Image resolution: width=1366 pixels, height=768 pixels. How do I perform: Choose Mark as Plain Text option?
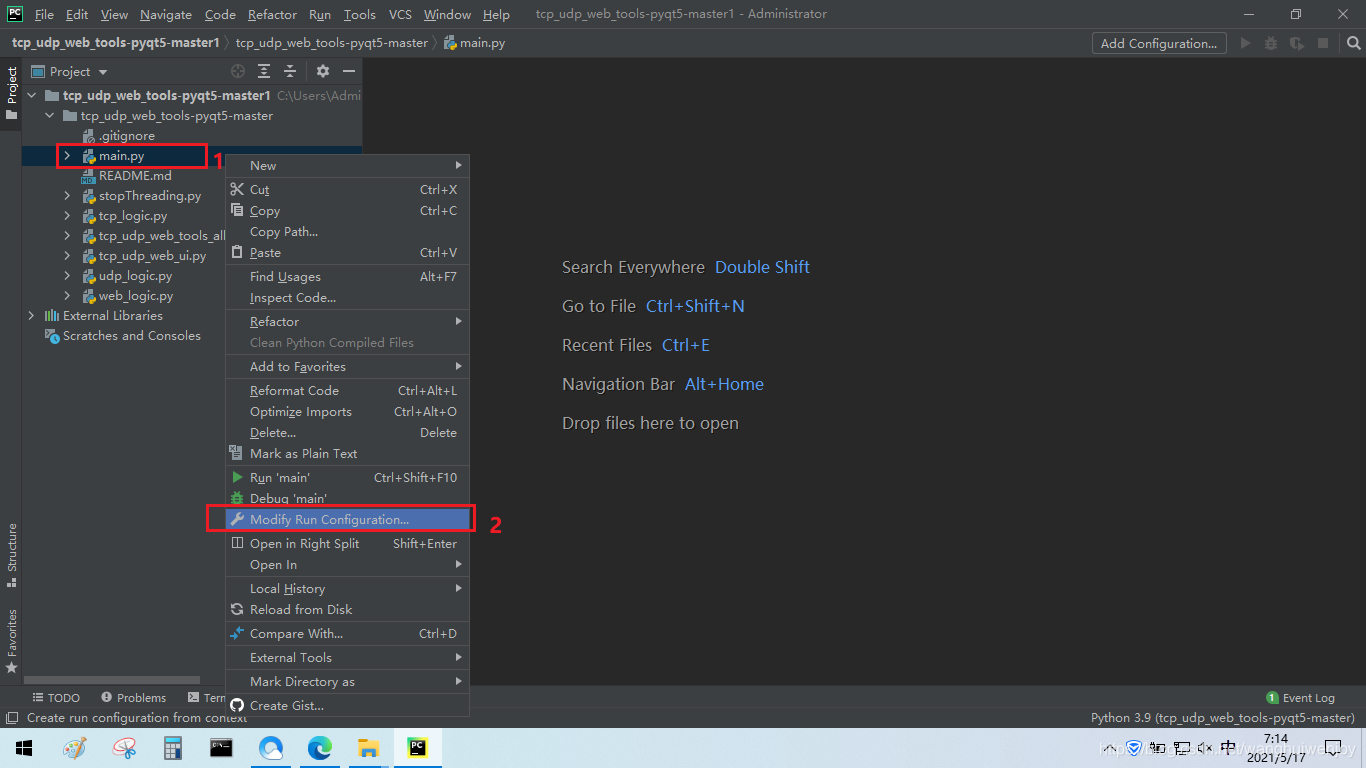click(348, 453)
